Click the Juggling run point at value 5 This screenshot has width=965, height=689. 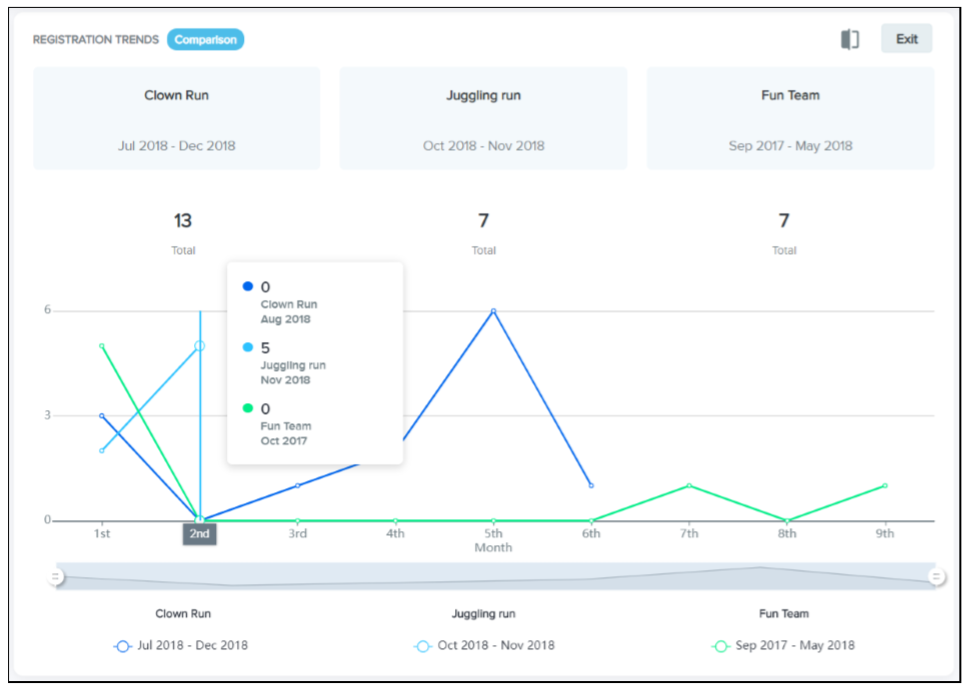pyautogui.click(x=200, y=346)
